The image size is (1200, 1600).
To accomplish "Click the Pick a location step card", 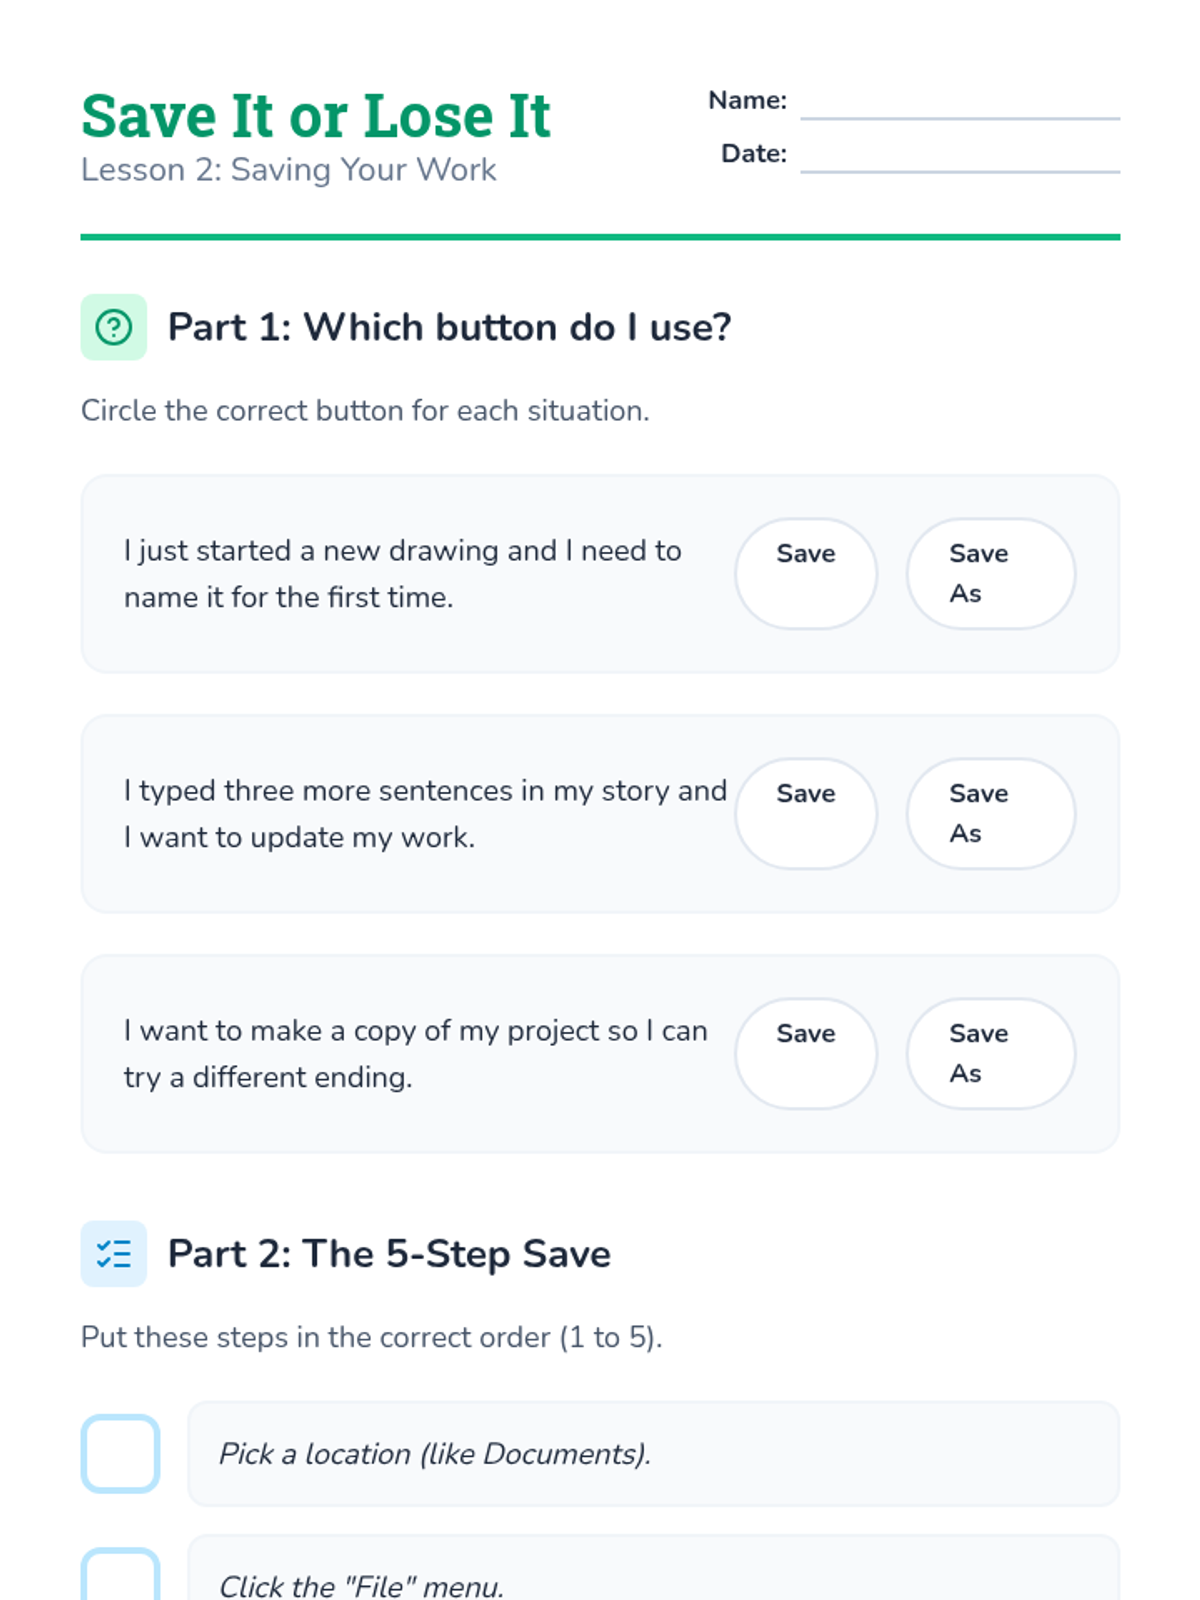I will 653,1454.
